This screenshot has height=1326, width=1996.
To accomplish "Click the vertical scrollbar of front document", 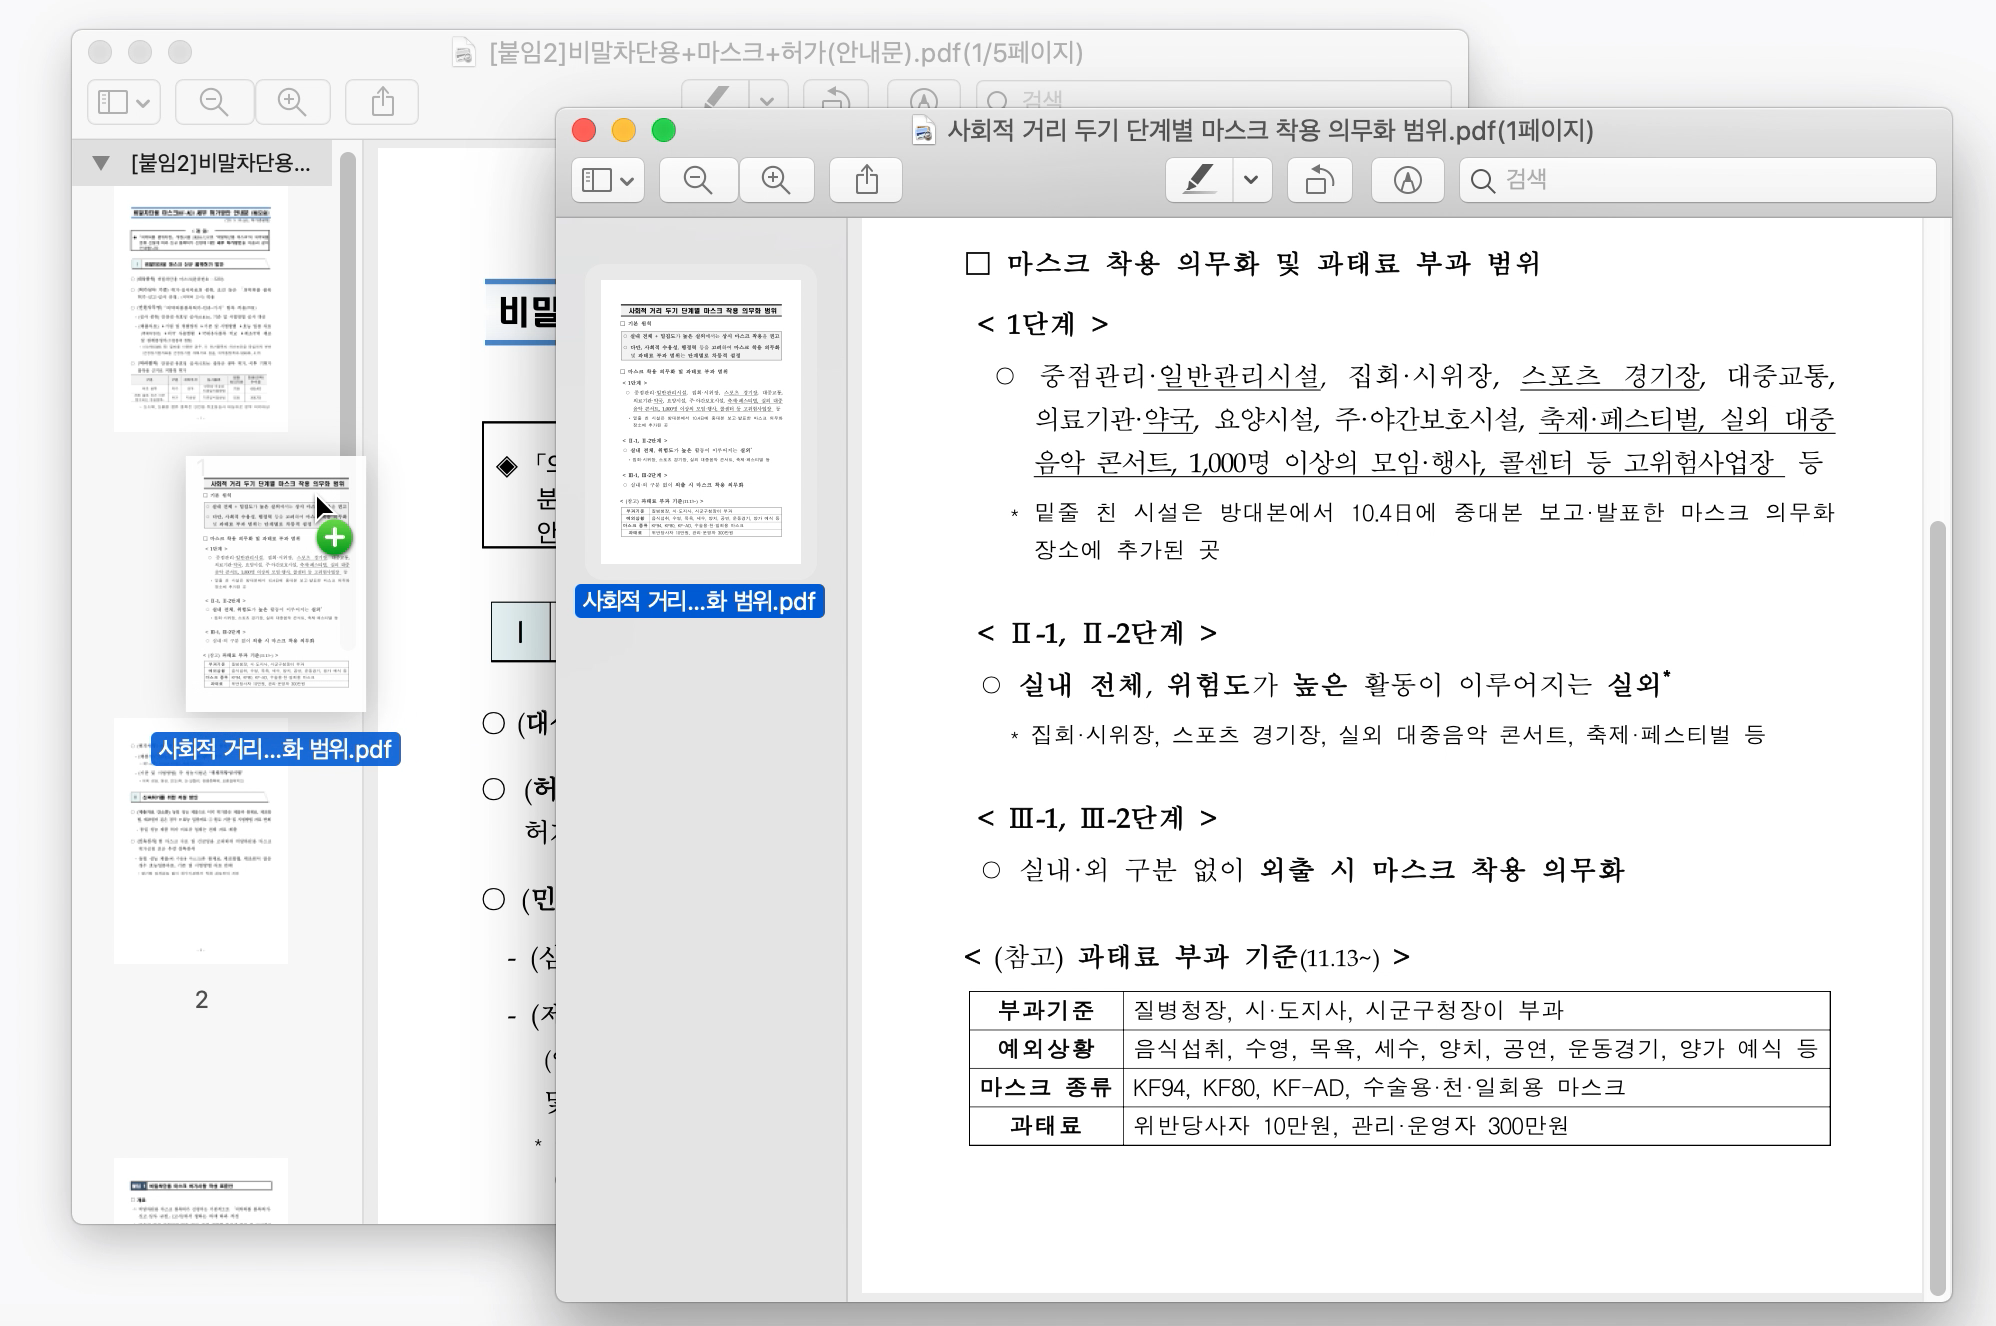I will coord(1938,900).
